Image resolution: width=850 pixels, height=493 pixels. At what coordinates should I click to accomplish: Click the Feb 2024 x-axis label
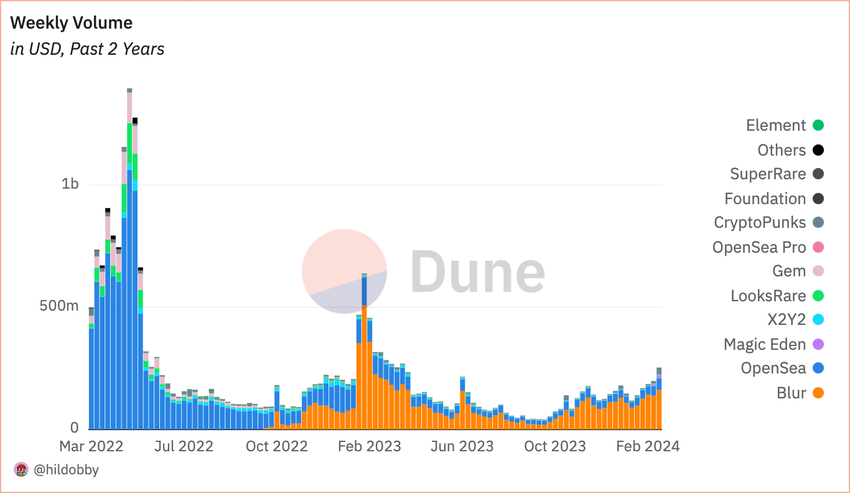pos(647,446)
